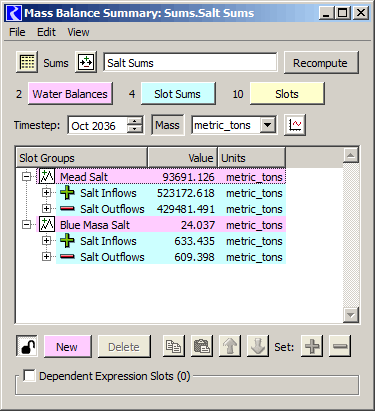Viewport: 375px width, 411px height.
Task: Click the Units column header
Action: tap(252, 157)
